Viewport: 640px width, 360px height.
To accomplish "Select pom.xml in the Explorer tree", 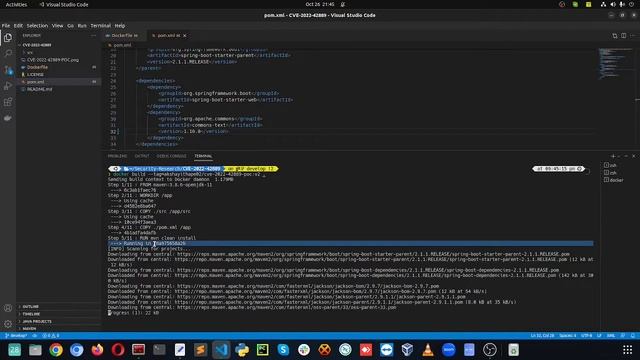I will 58,82.
